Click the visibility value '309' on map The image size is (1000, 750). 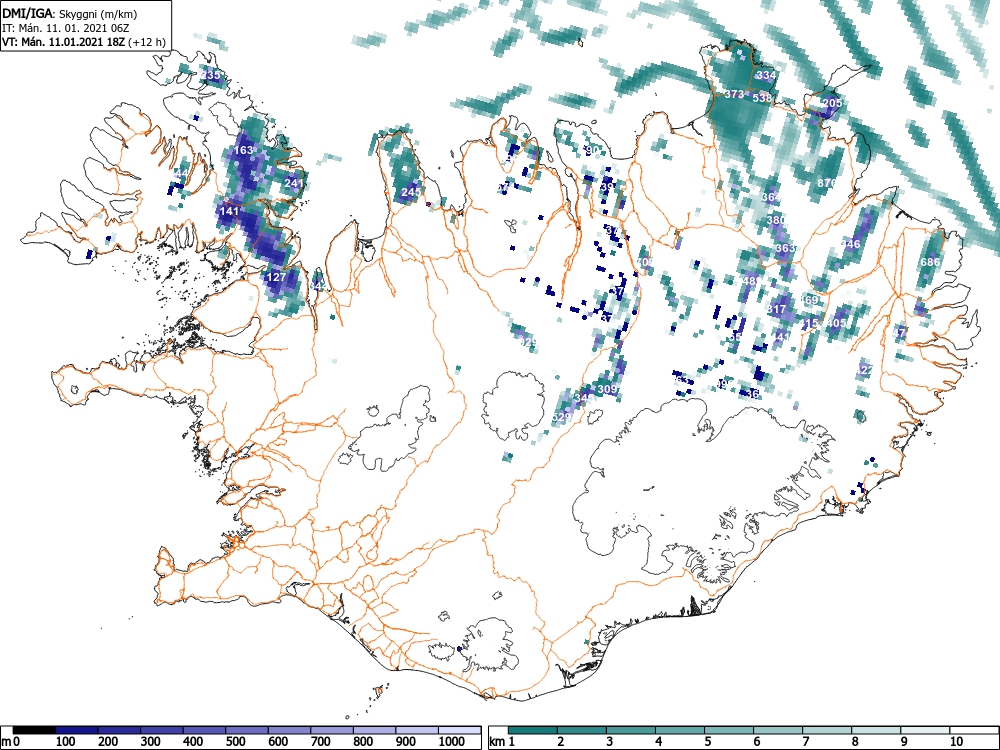607,389
